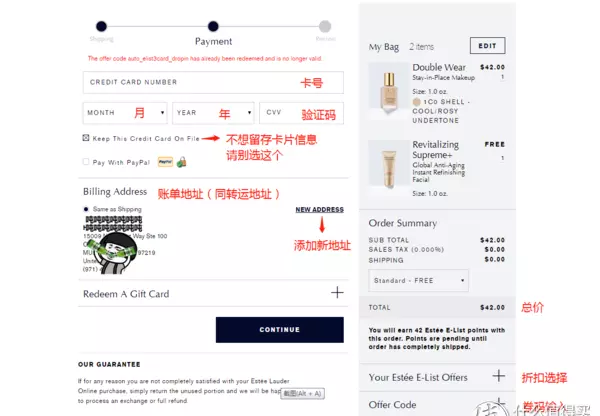600x416 pixels.
Task: Click the PayPal logo icon
Action: tap(165, 162)
